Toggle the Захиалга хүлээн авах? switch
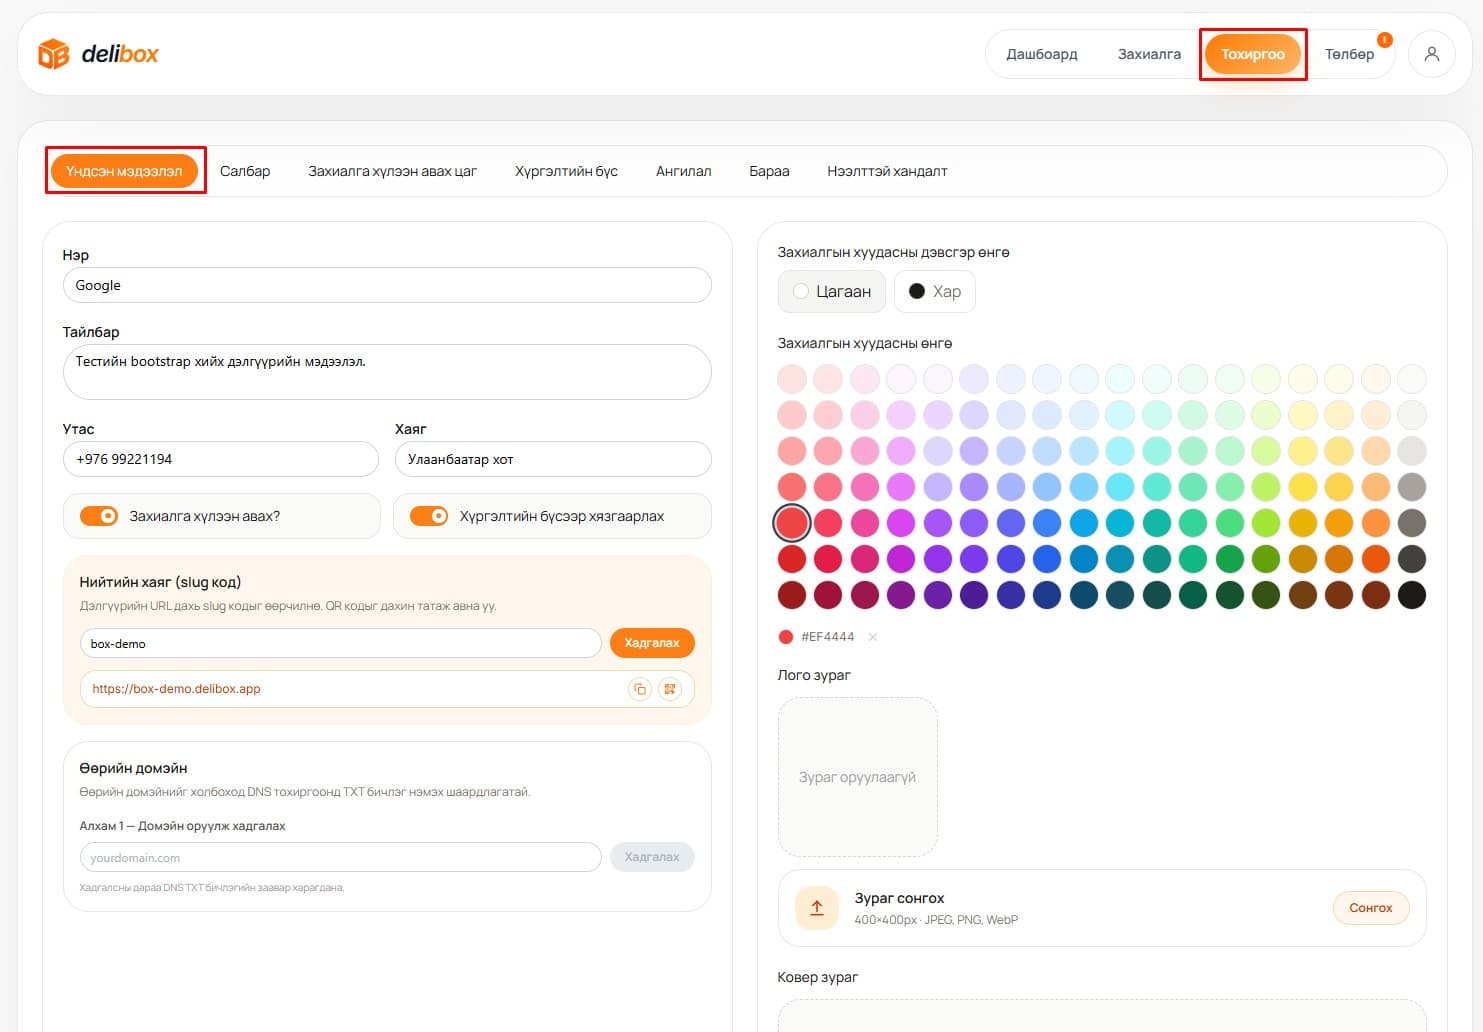 99,516
